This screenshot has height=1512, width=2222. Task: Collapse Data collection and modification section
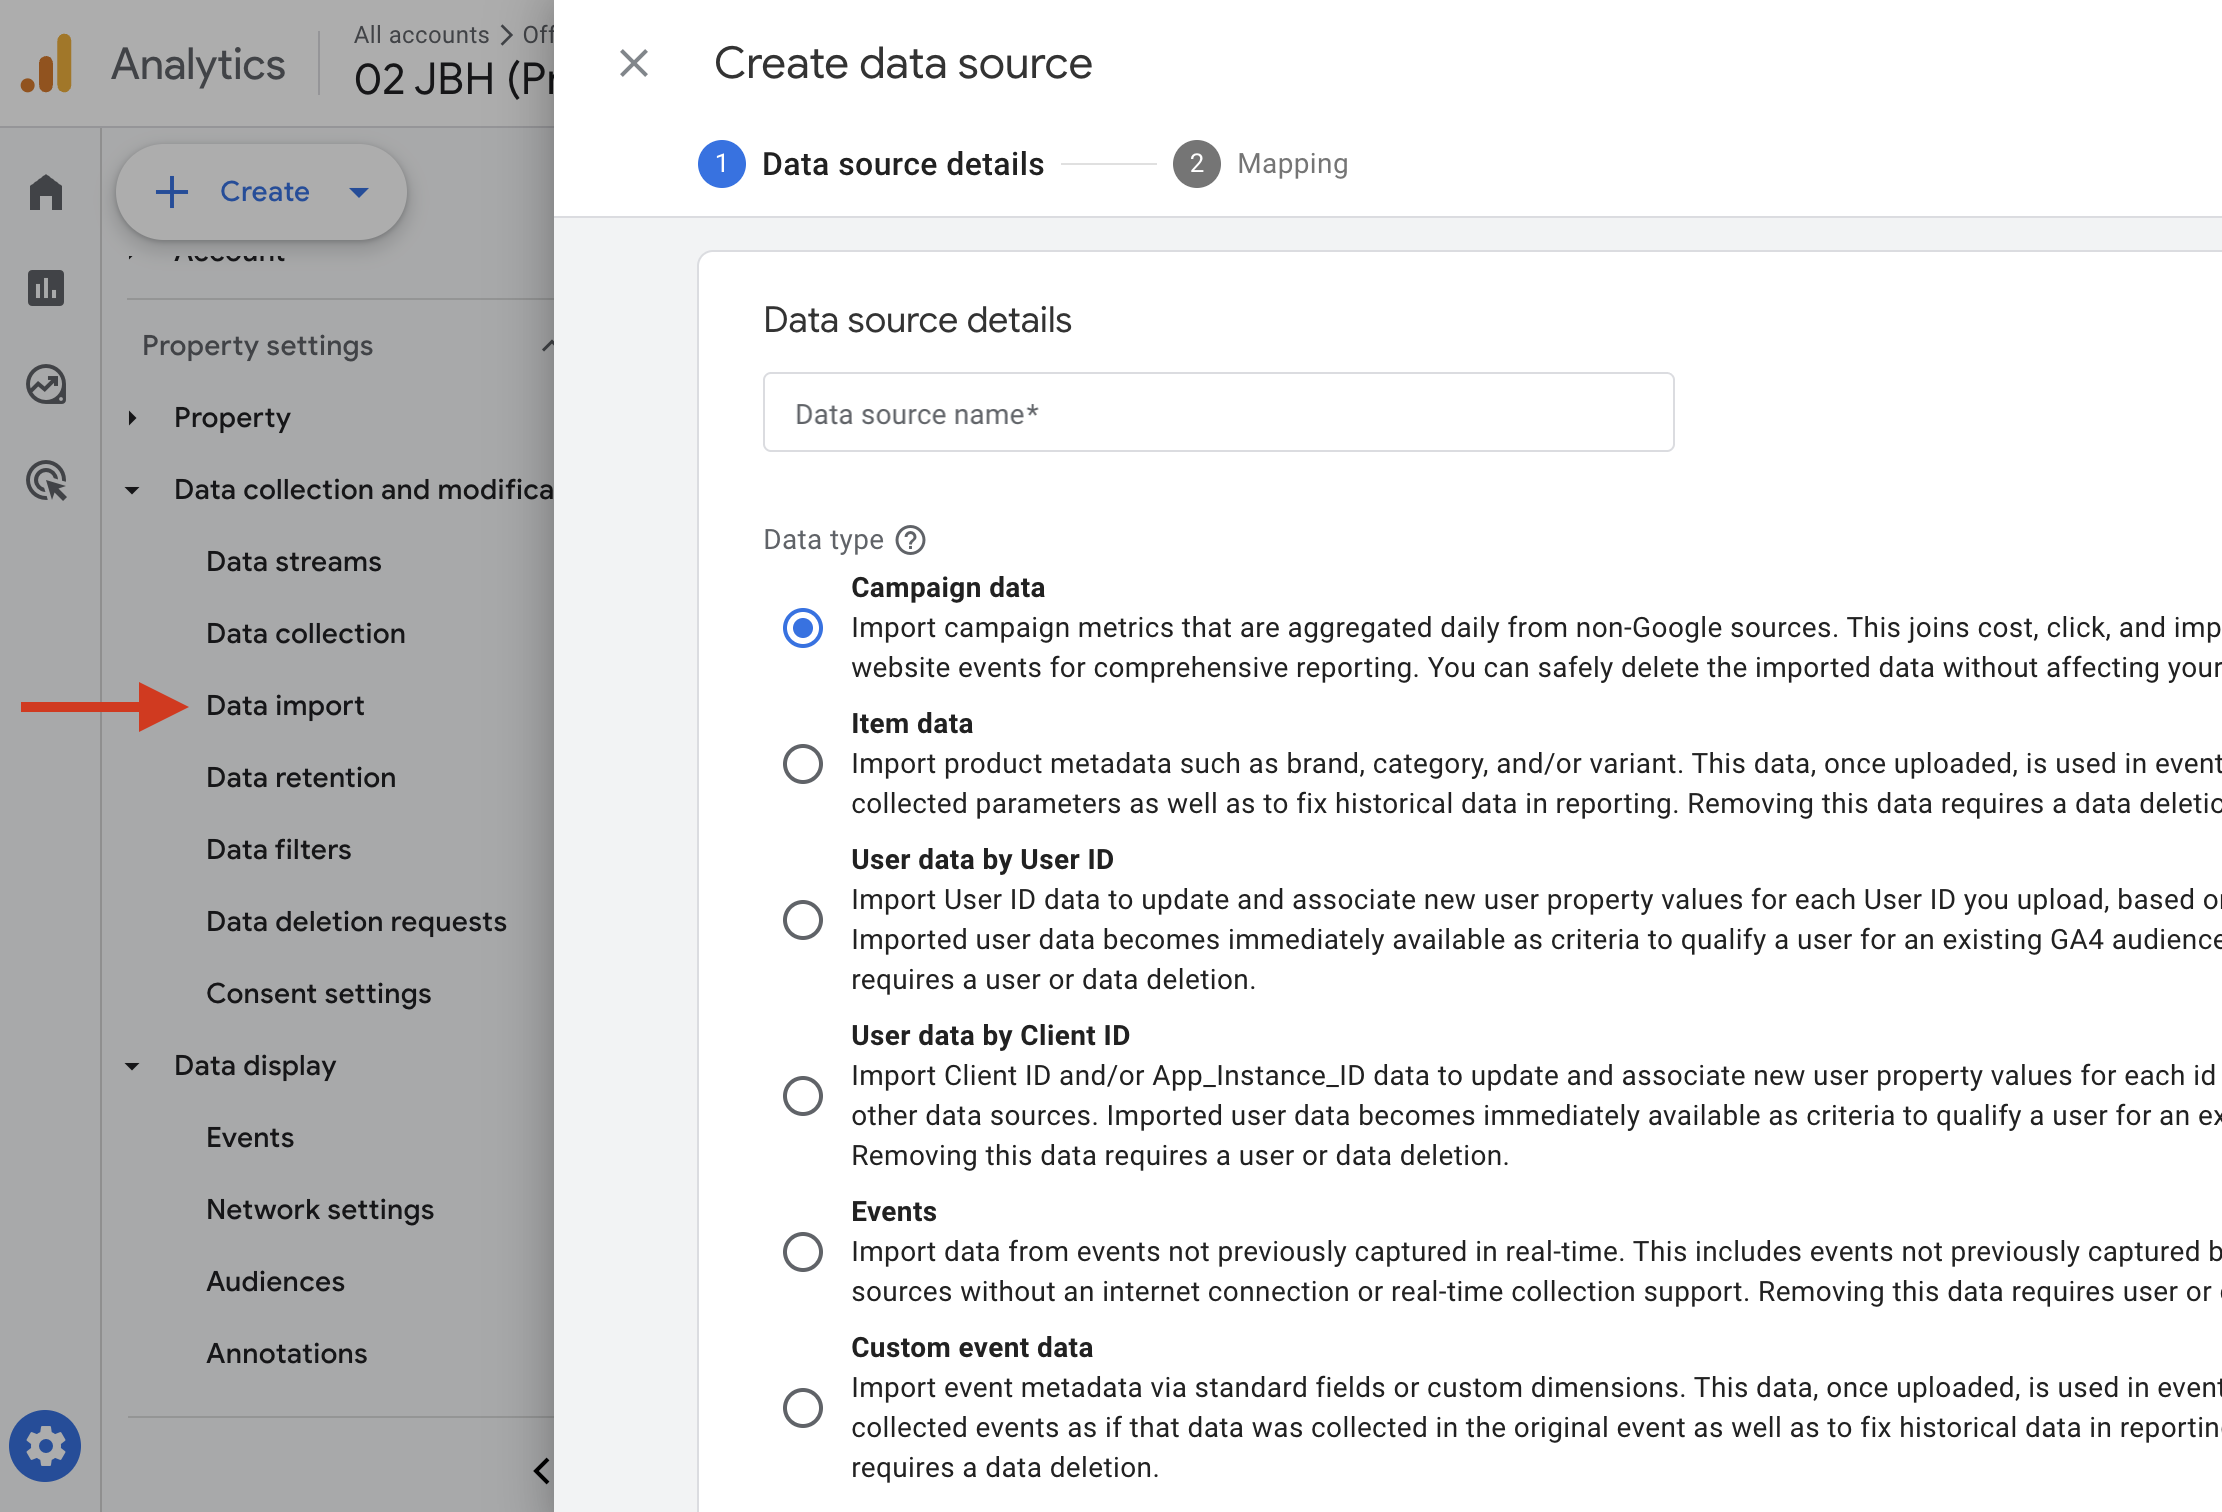point(132,490)
